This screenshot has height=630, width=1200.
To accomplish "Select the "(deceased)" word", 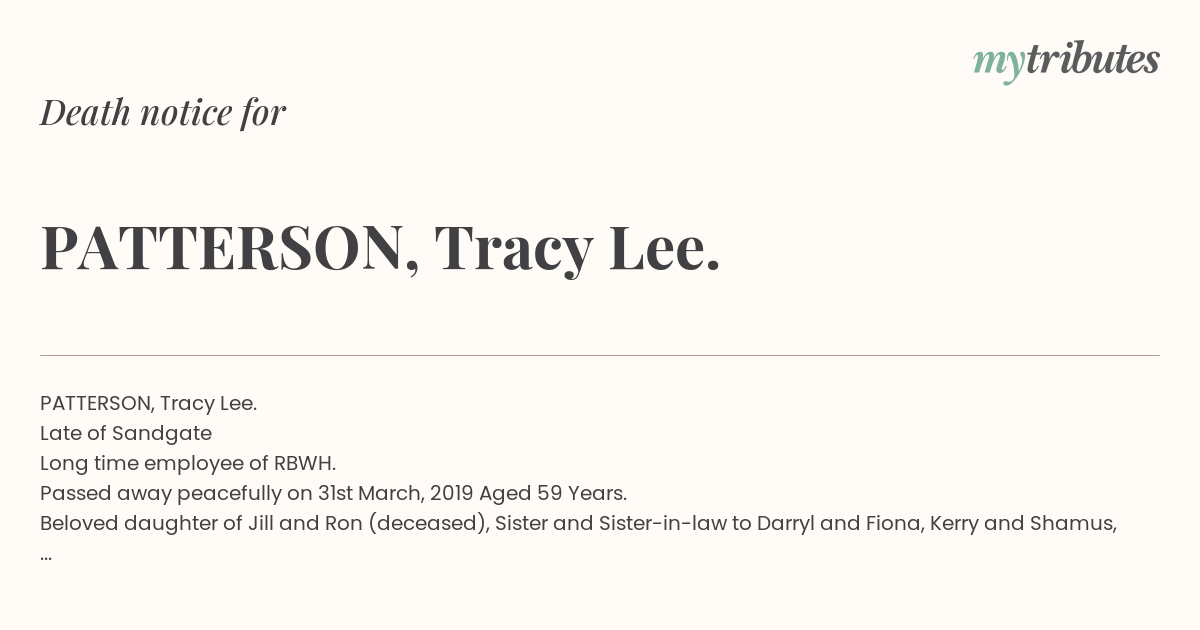I will pyautogui.click(x=428, y=524).
